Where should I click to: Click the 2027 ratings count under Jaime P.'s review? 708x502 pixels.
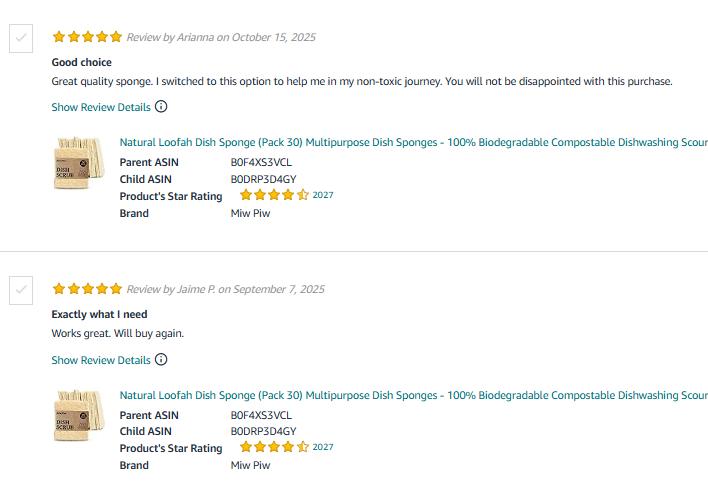pos(323,447)
